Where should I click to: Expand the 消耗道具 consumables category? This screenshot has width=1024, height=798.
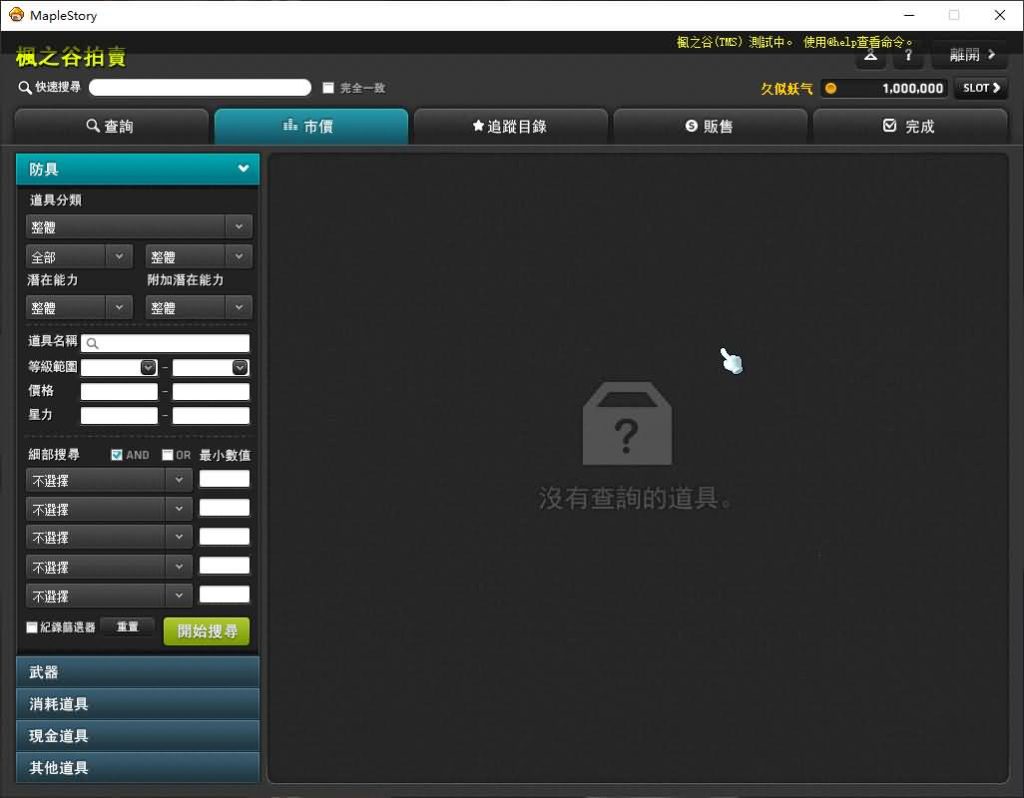pyautogui.click(x=138, y=704)
